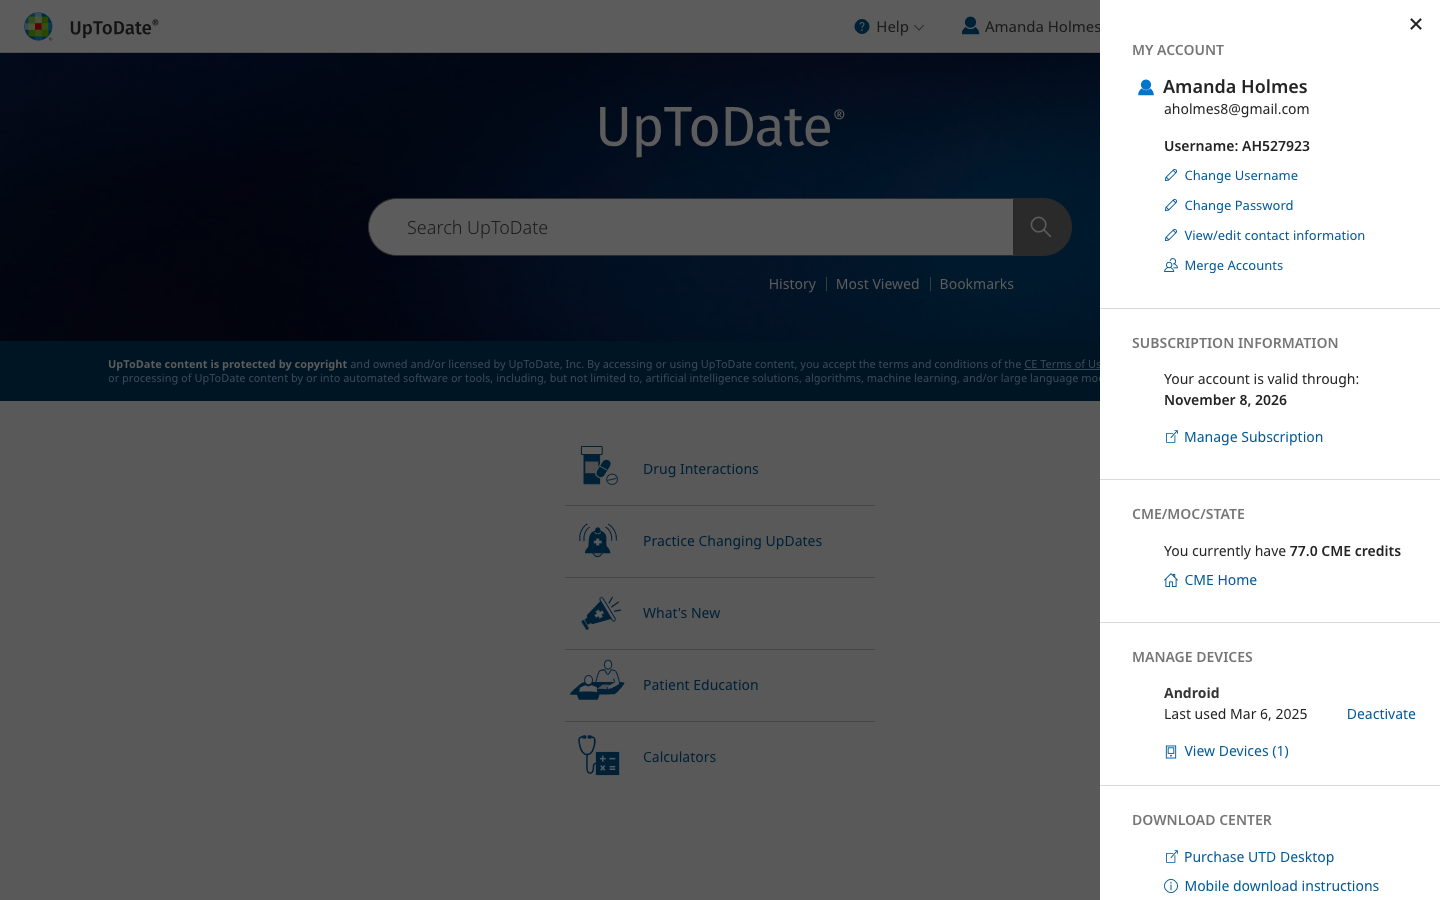Viewport: 1440px width, 900px height.
Task: Click the UpToDate wordmark in the header
Action: point(114,27)
